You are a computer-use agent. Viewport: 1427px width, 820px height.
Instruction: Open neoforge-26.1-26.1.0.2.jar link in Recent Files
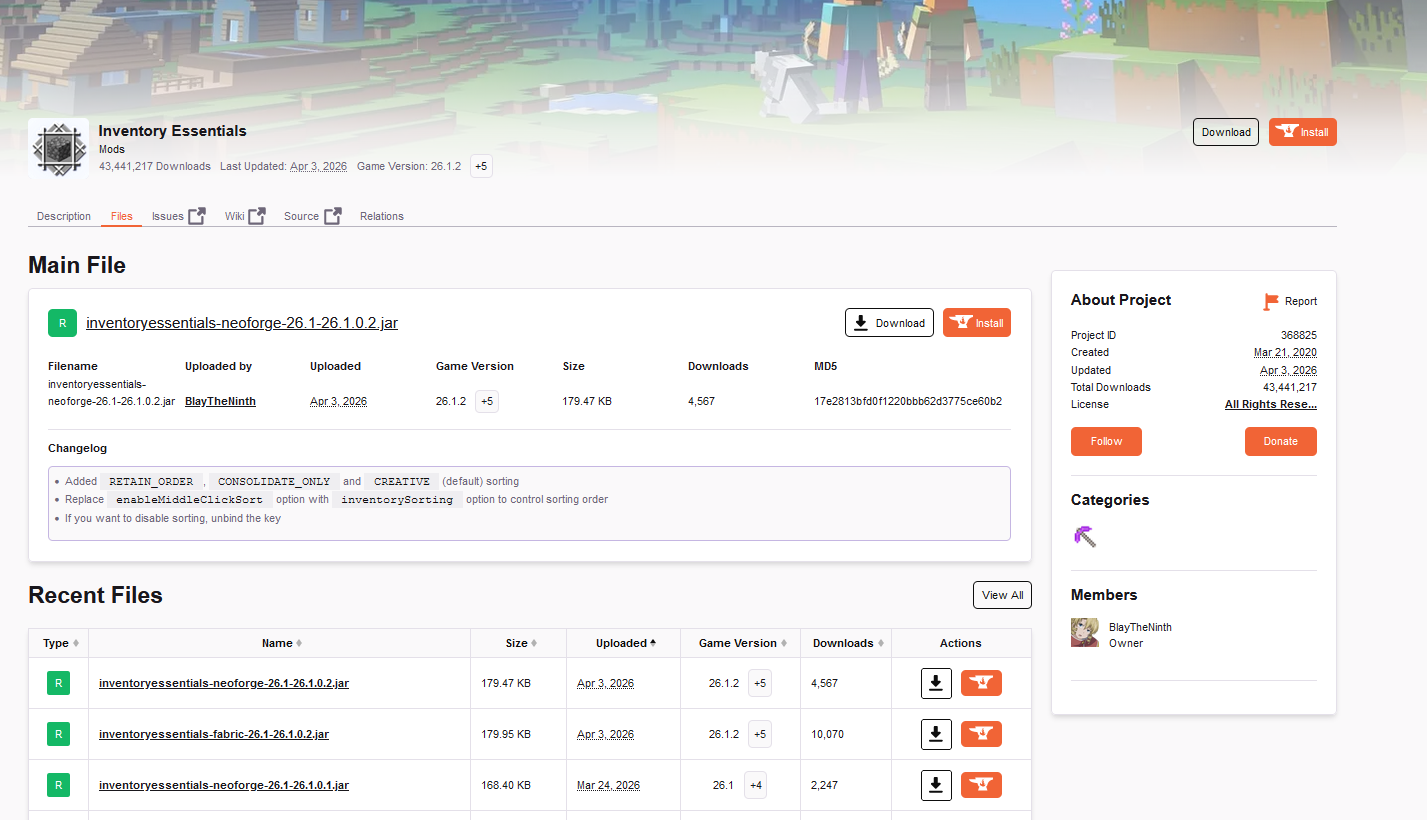224,683
